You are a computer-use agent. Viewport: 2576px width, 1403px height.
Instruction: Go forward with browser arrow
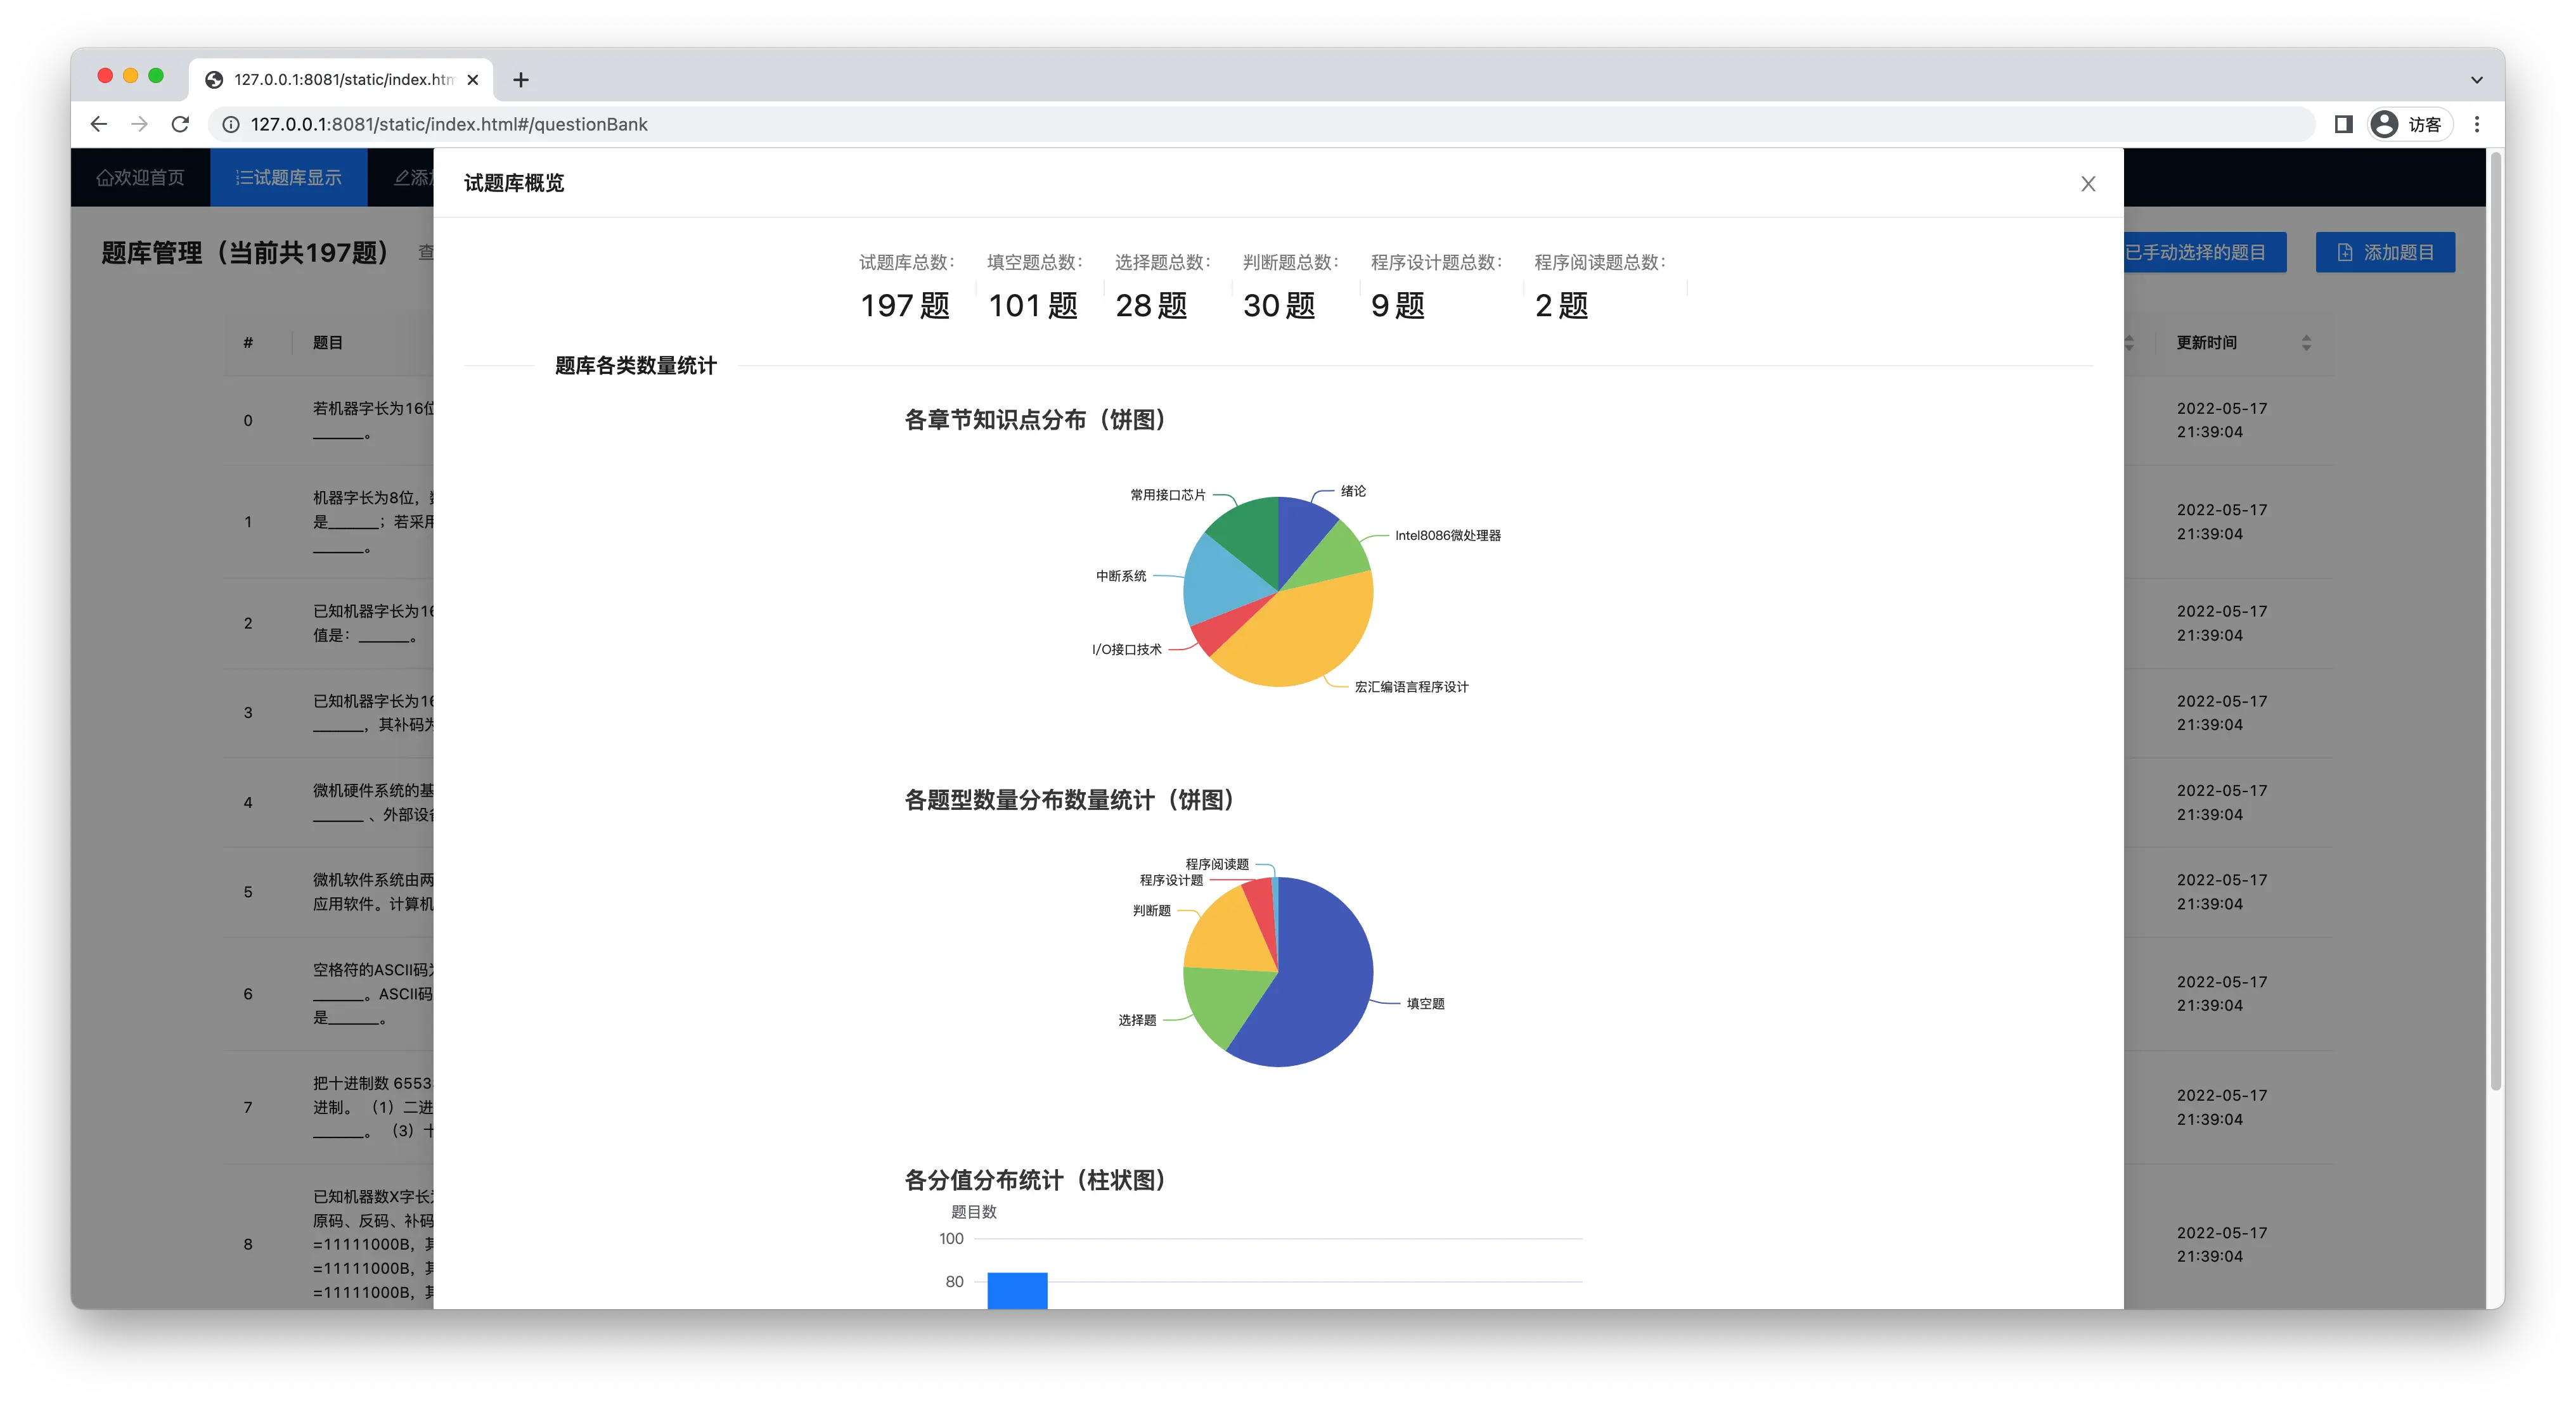(139, 124)
